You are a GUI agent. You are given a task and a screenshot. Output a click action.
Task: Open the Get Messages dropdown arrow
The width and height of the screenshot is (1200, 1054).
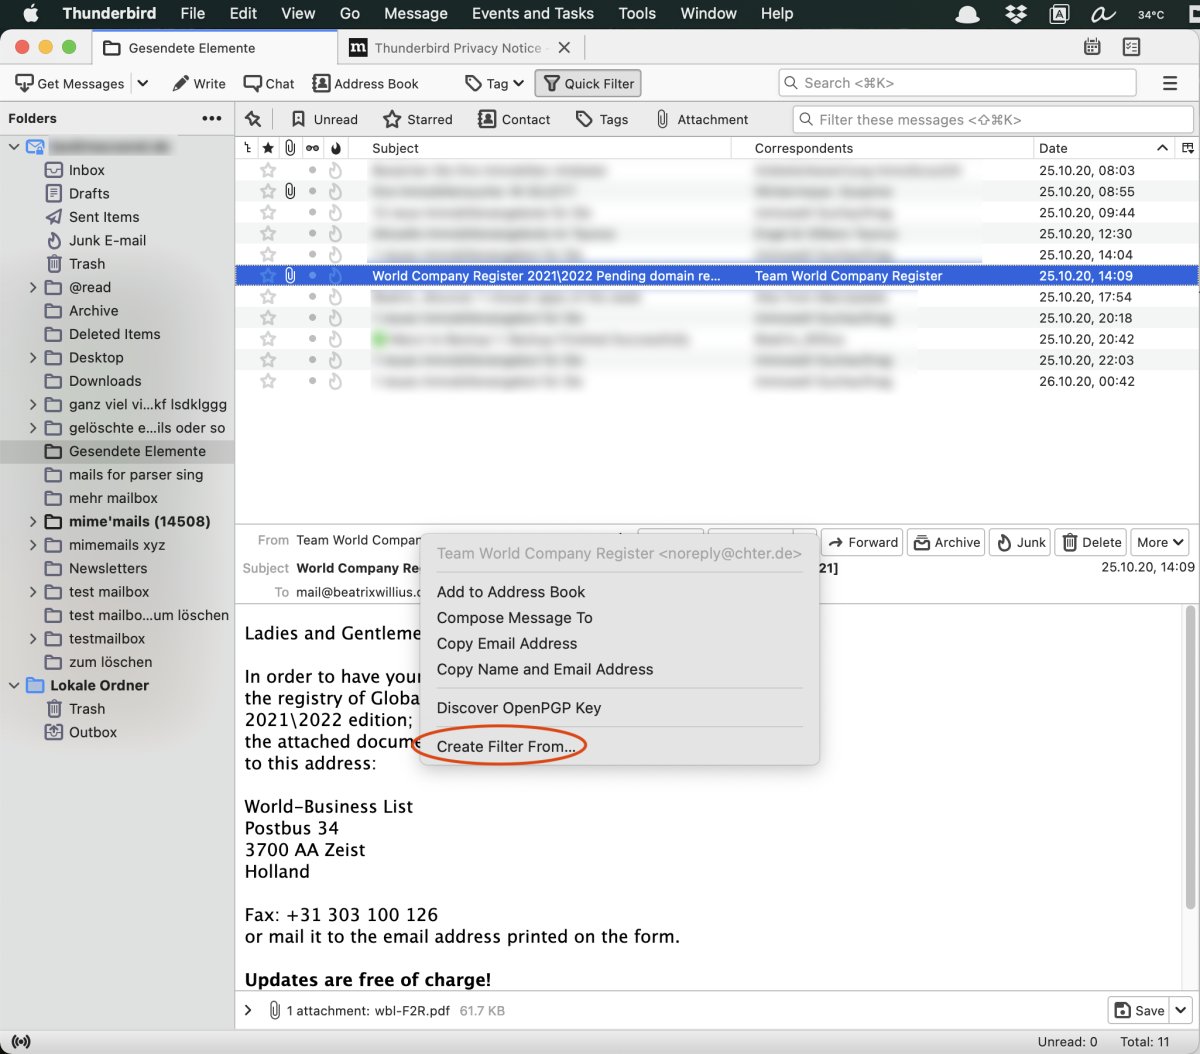pos(142,83)
